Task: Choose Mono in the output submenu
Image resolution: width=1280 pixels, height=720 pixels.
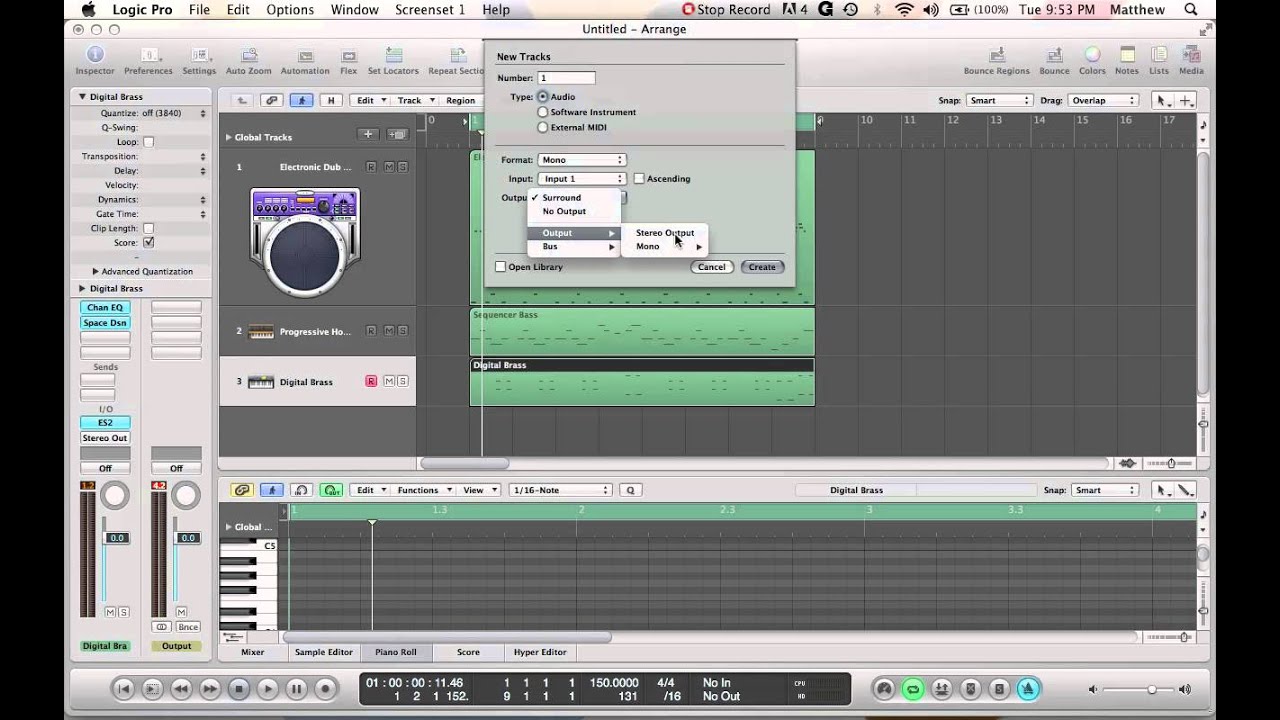Action: (664, 247)
